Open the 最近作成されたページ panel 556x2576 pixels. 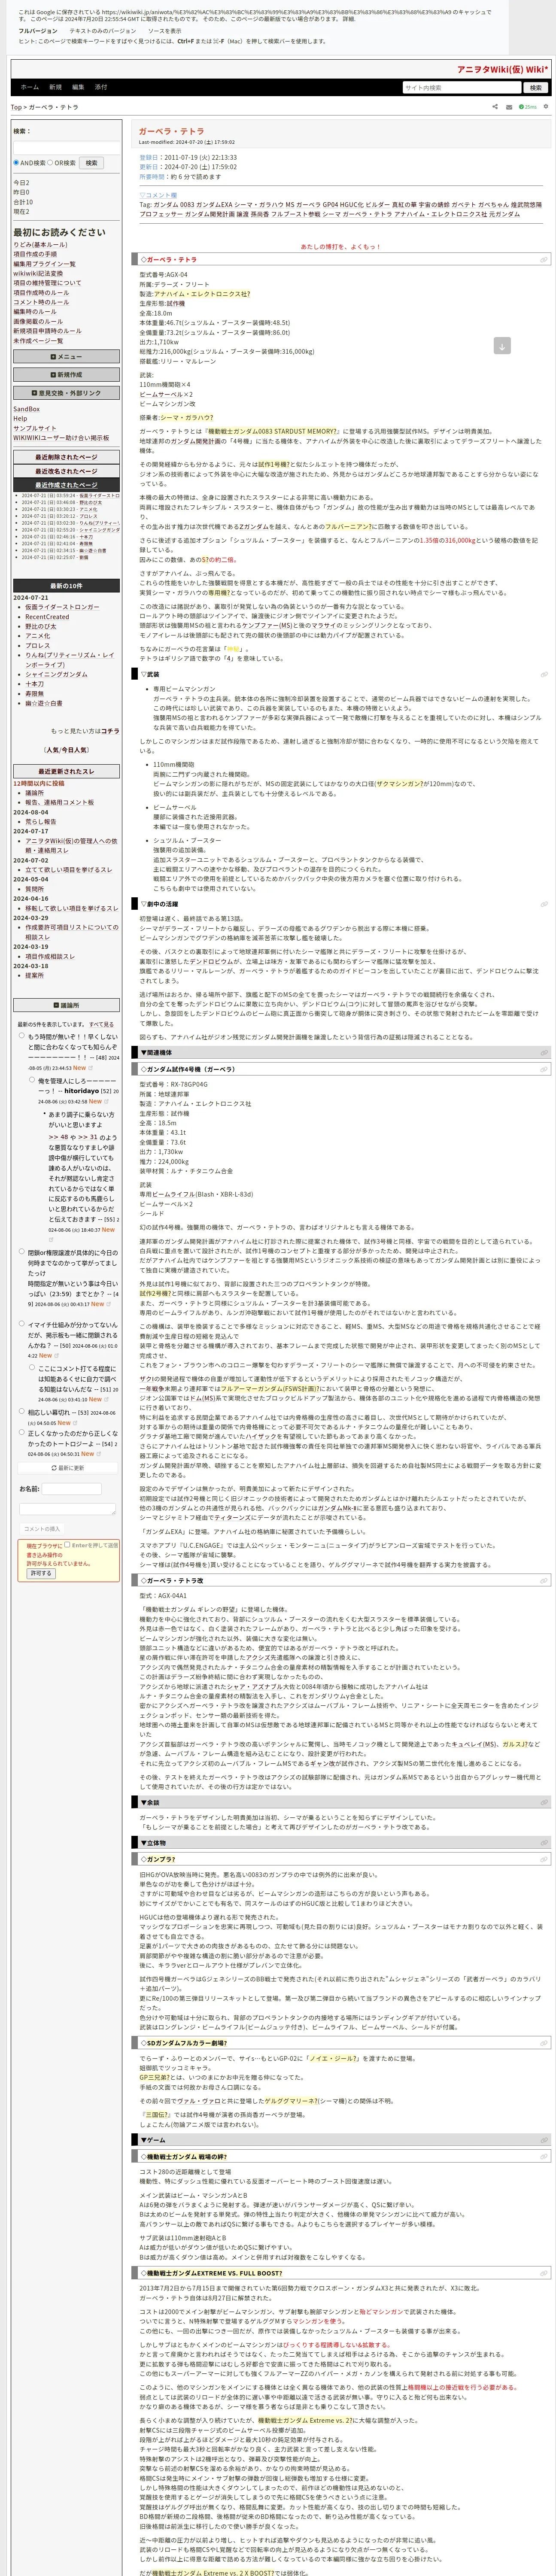point(66,485)
